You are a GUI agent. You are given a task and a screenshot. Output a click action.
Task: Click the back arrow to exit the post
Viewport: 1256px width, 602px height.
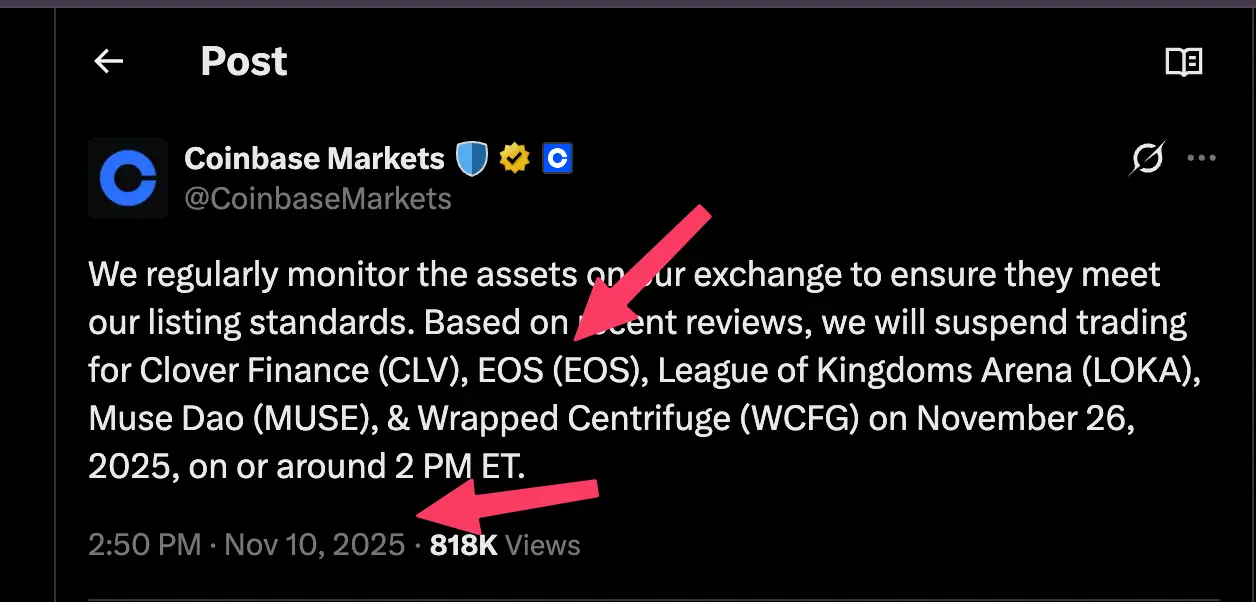point(108,61)
